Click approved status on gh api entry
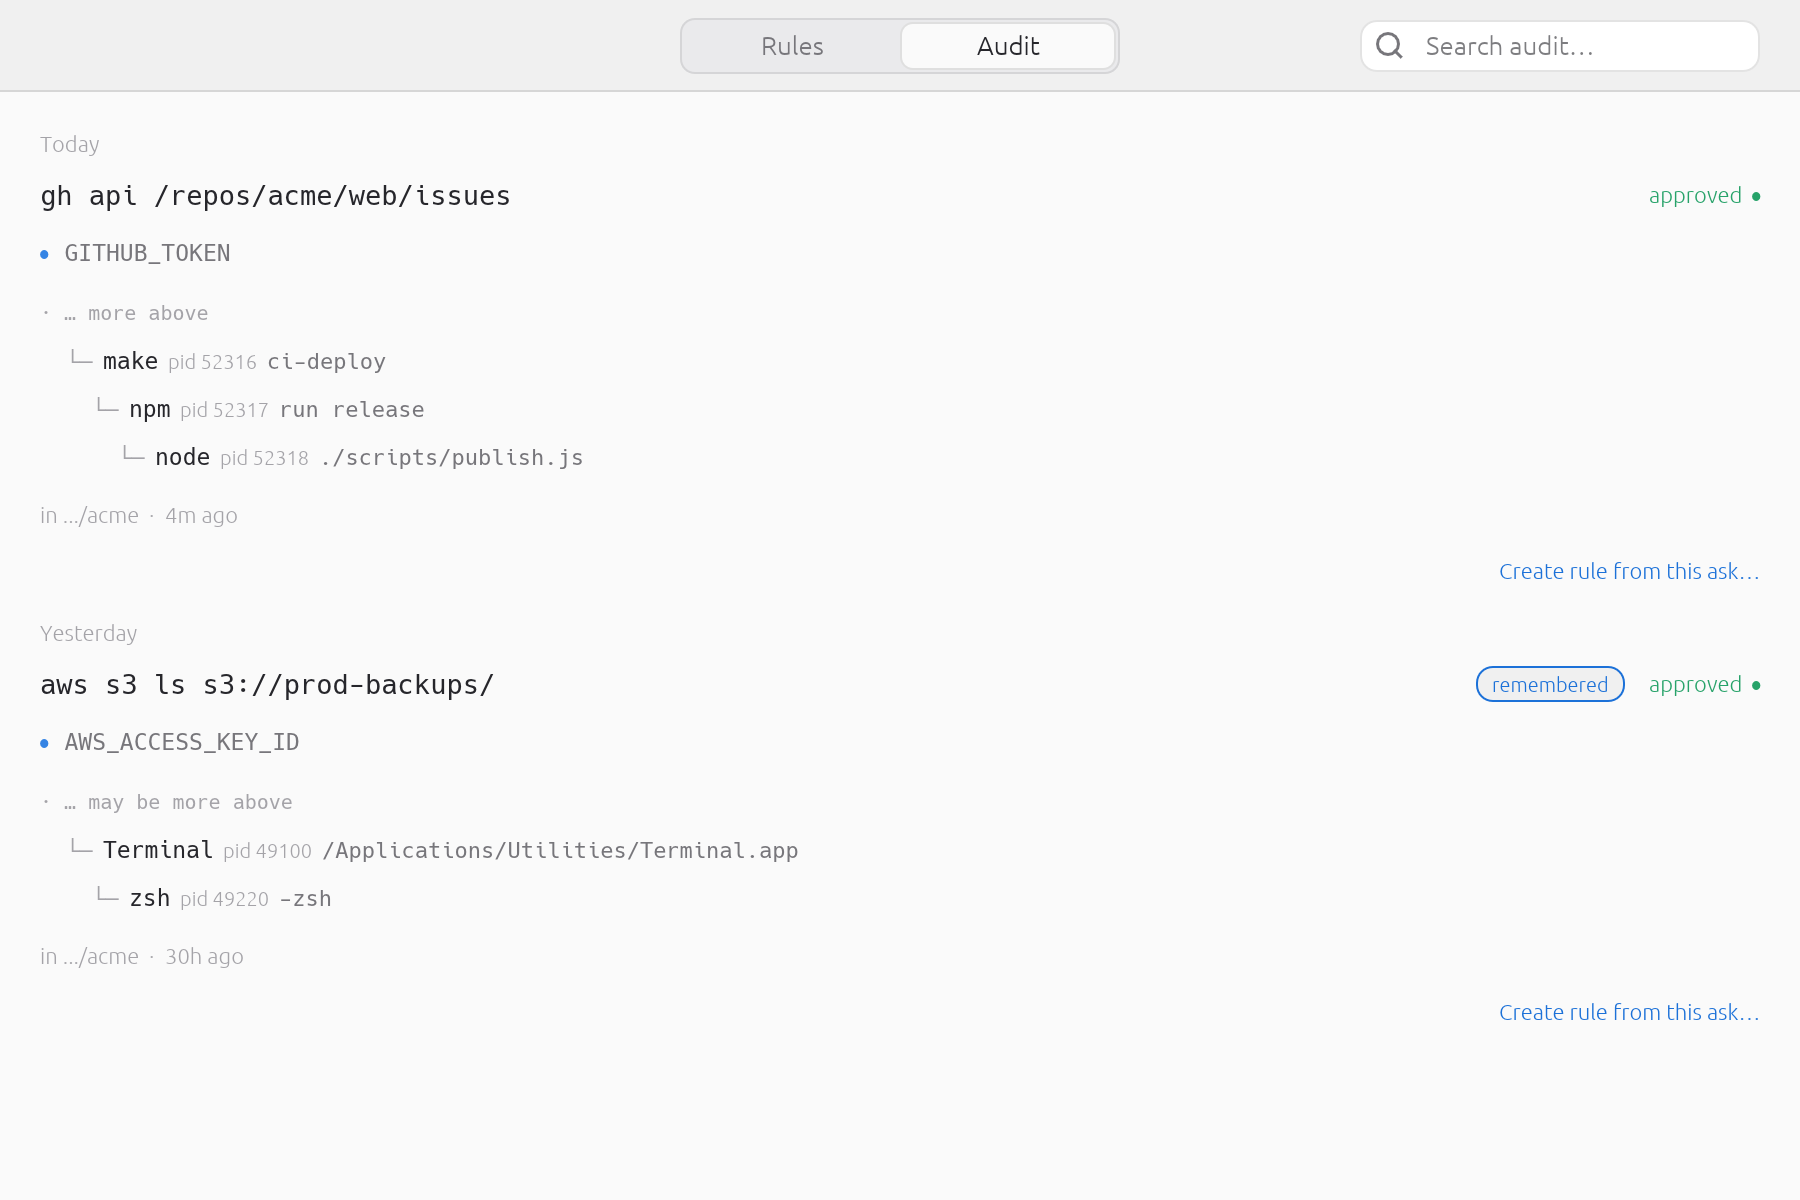 (x=1704, y=196)
